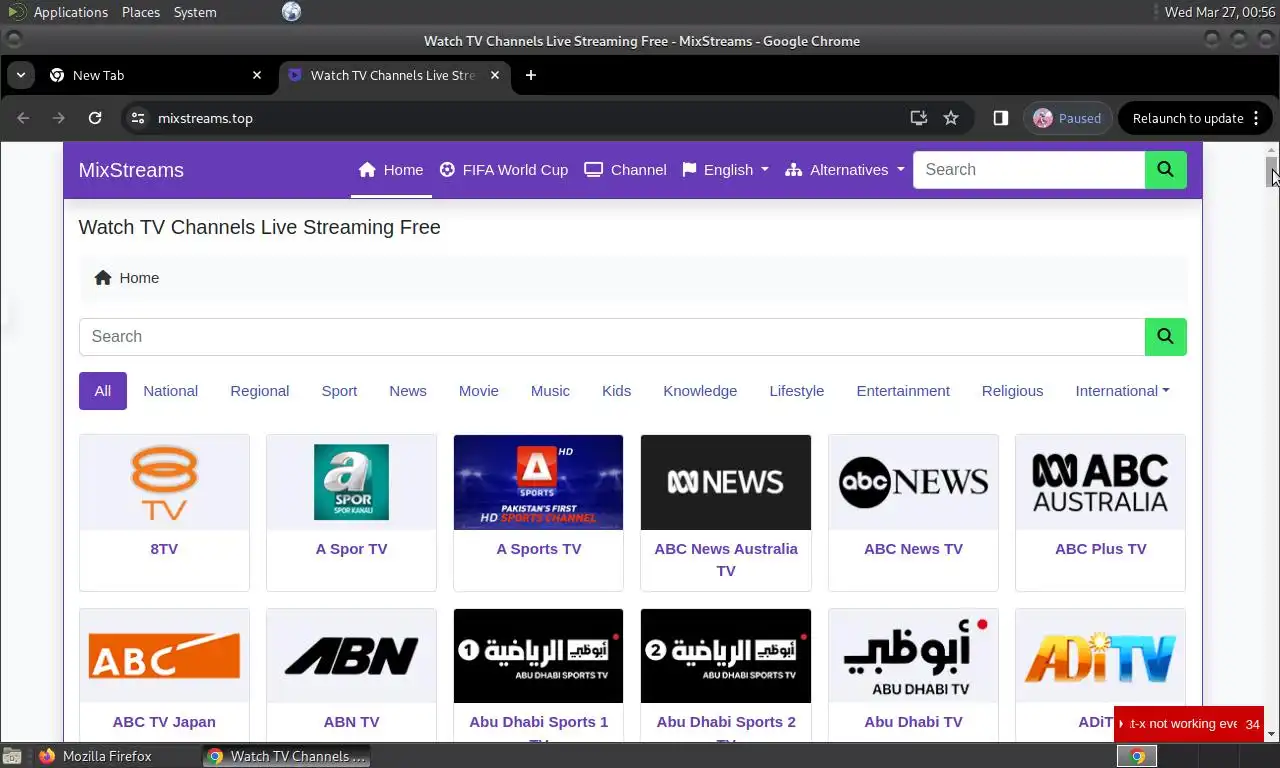Click the ABN TV logo
Screen dimensions: 1280x768
pyautogui.click(x=351, y=656)
